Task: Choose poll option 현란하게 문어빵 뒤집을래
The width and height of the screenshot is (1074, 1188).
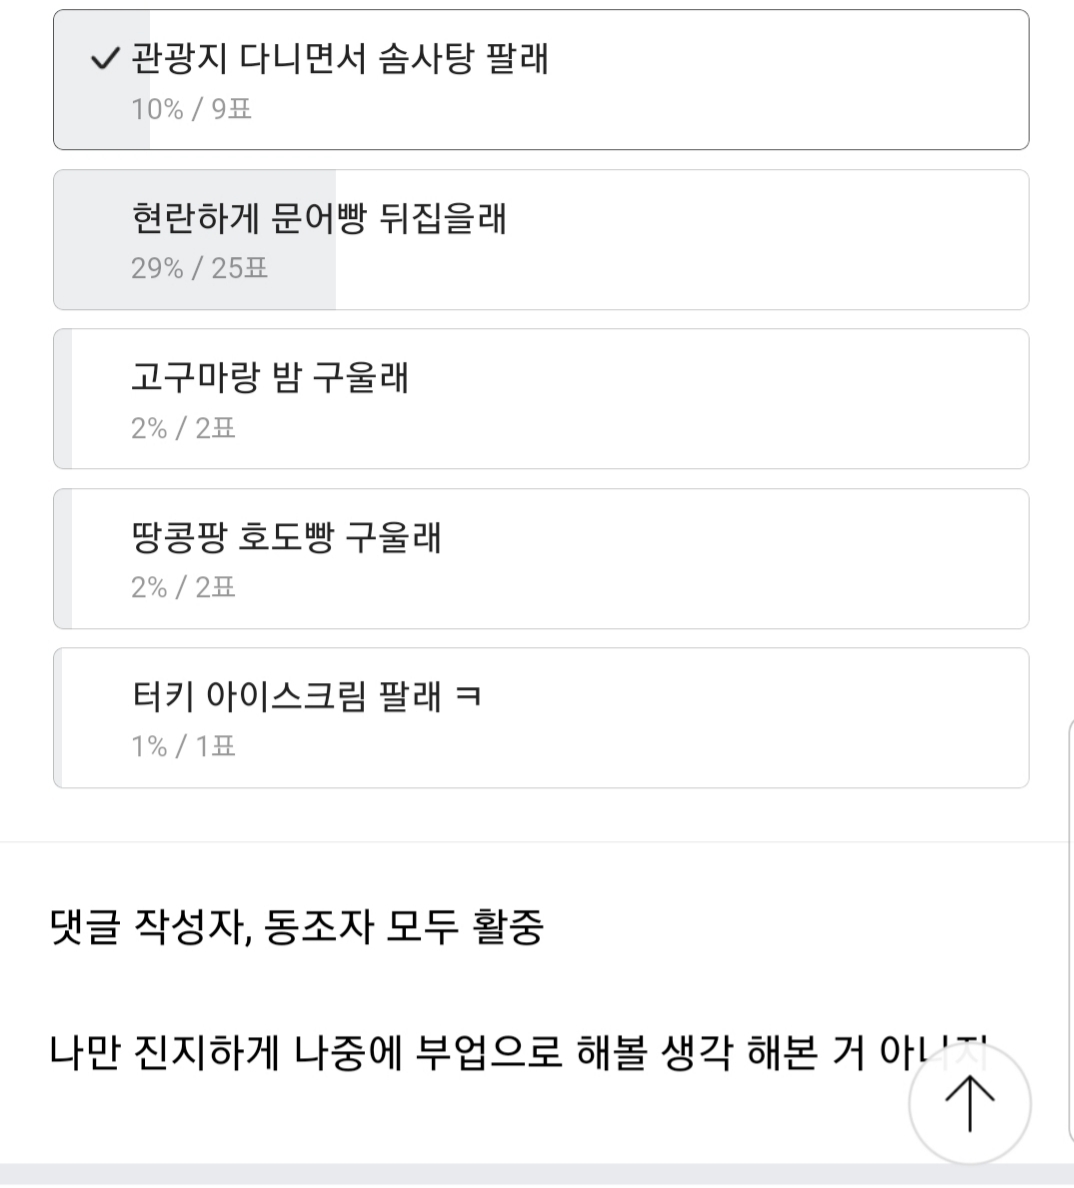Action: (x=541, y=239)
